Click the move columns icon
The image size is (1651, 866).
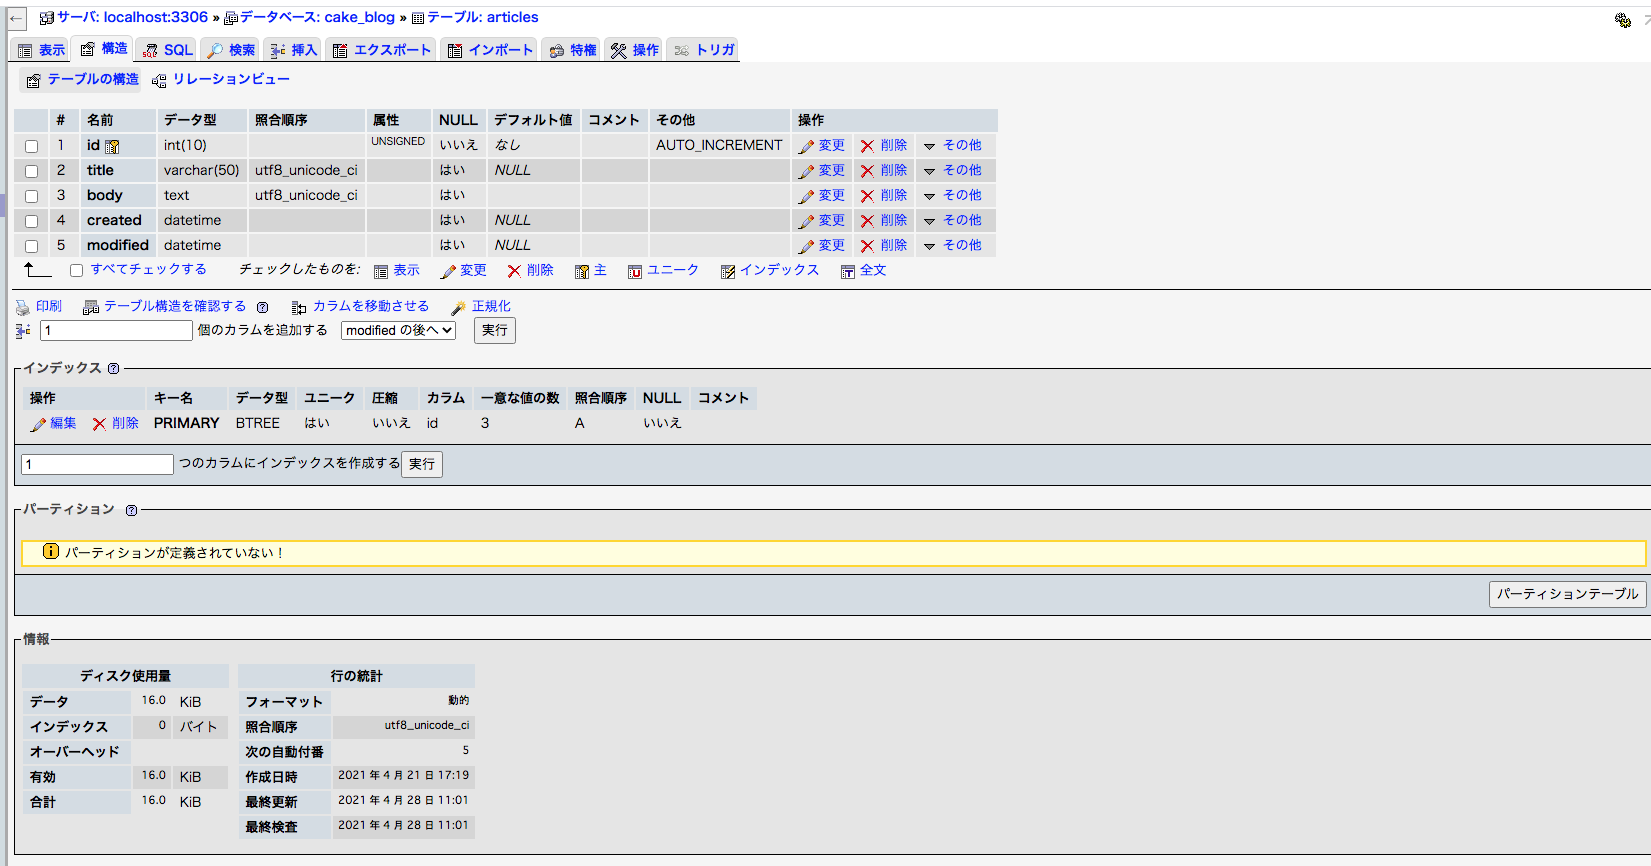click(299, 307)
